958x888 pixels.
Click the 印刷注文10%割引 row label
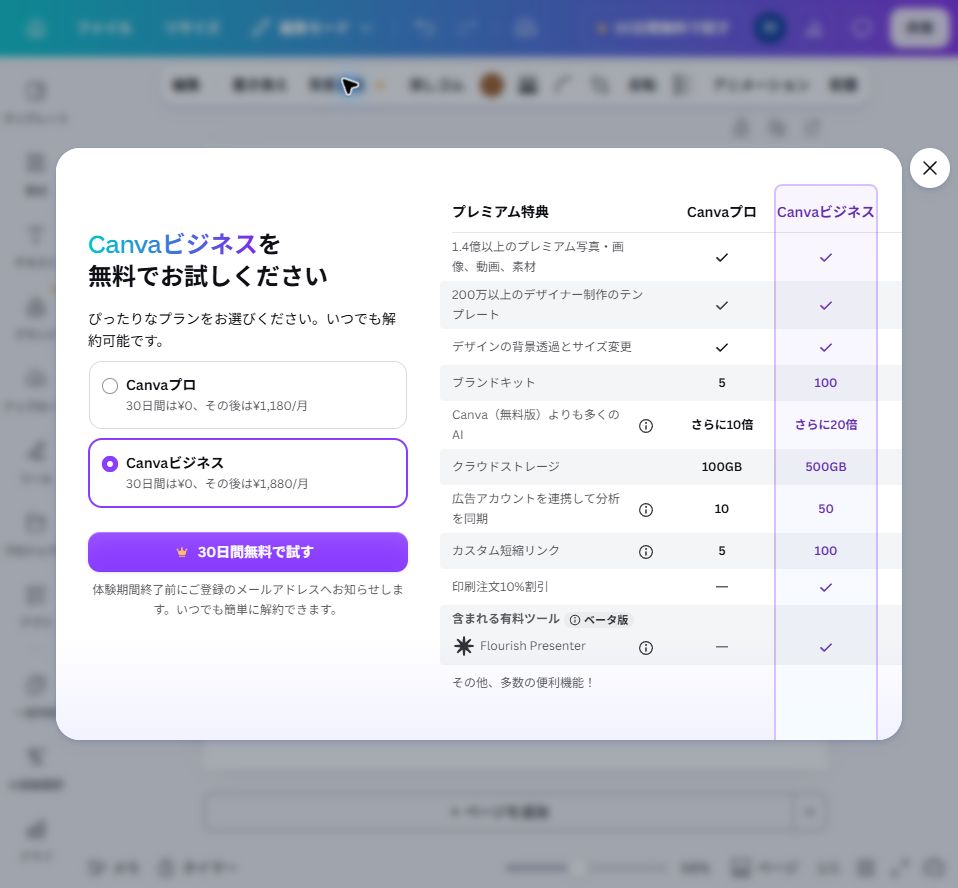[x=500, y=587]
